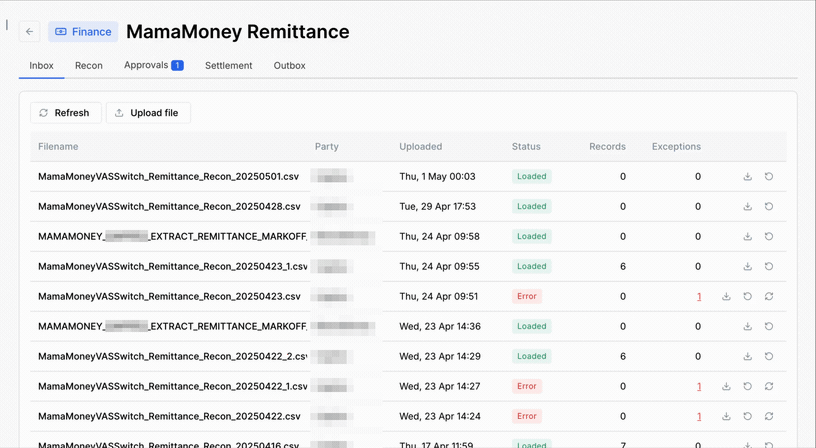This screenshot has width=816, height=448.
Task: Download the Remittance_Recon_20250423_1.csv file
Action: pyautogui.click(x=747, y=266)
